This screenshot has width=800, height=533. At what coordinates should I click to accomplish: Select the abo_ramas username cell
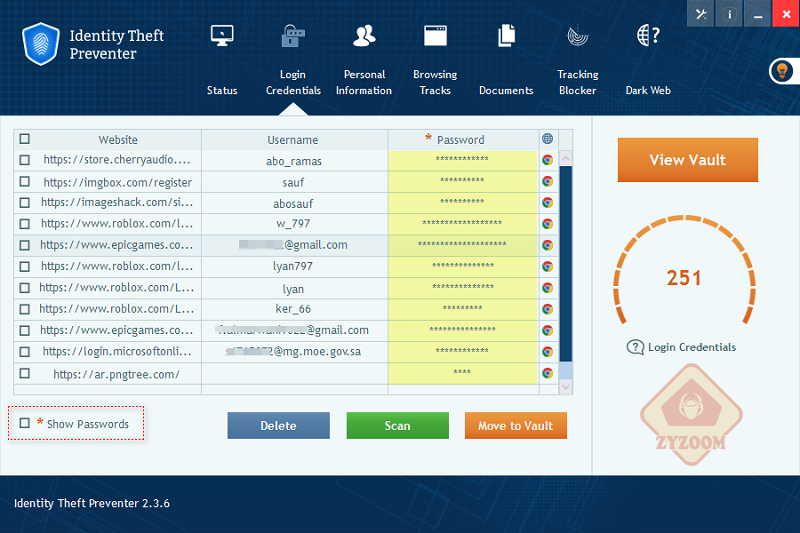[x=294, y=161]
